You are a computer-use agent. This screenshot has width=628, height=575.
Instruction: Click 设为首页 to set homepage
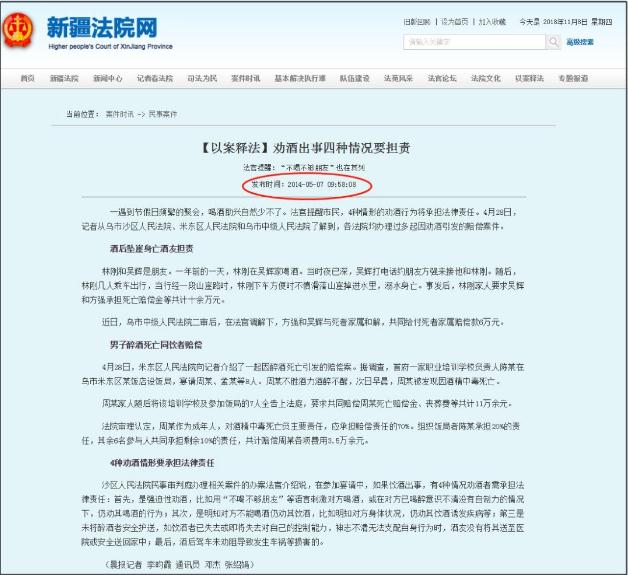click(454, 21)
